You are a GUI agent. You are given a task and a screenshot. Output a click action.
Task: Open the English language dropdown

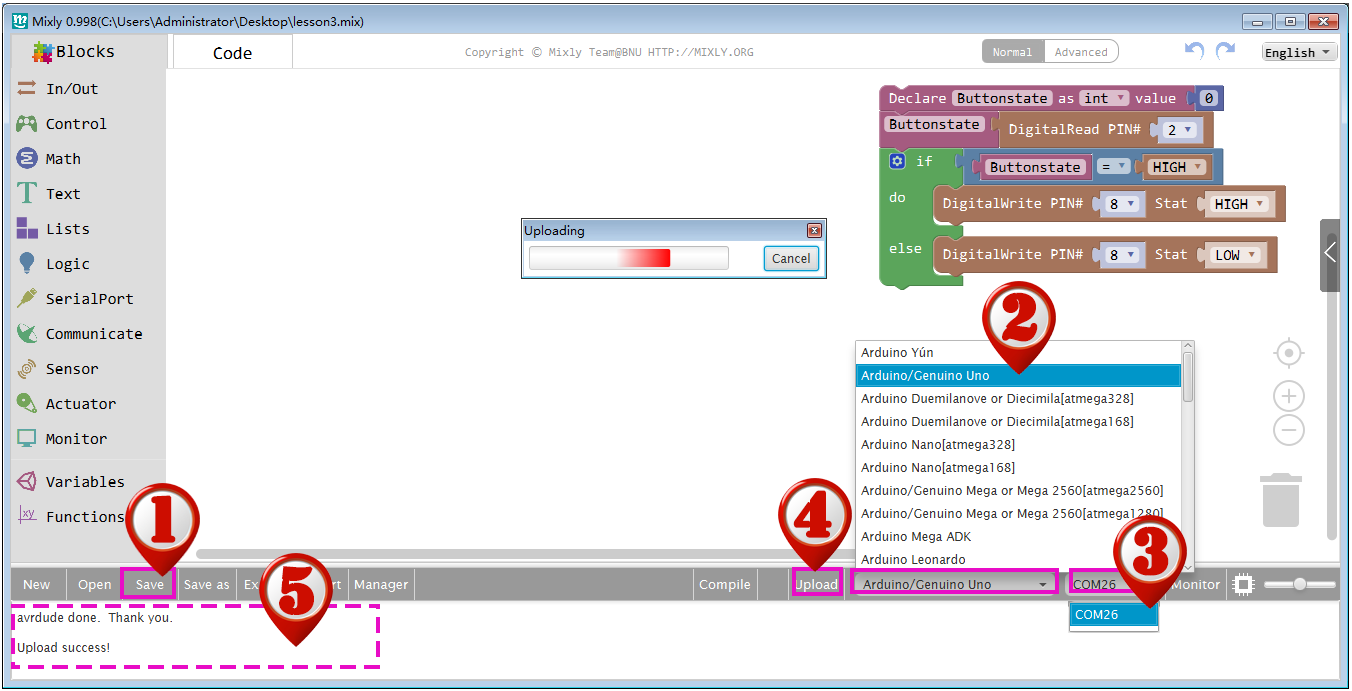(1299, 53)
